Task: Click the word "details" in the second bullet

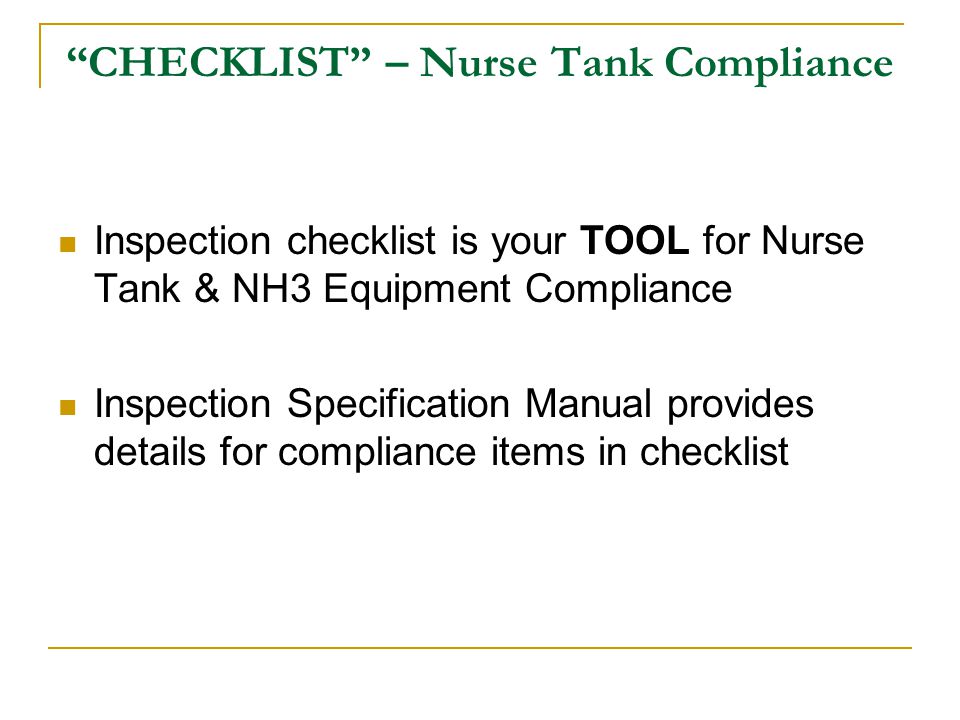Action: pos(149,452)
